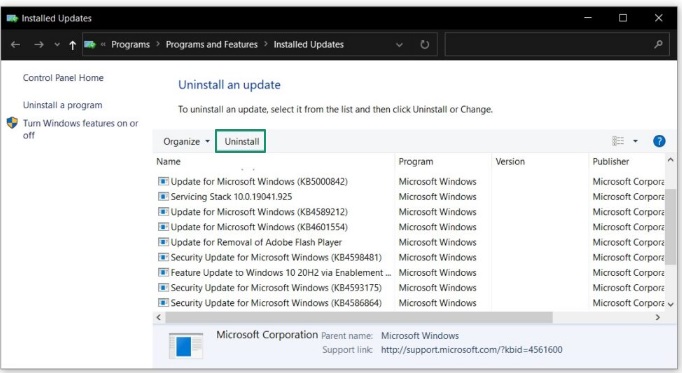Image resolution: width=682 pixels, height=373 pixels.
Task: Click the vertical scrollbar down arrow
Action: (670, 304)
